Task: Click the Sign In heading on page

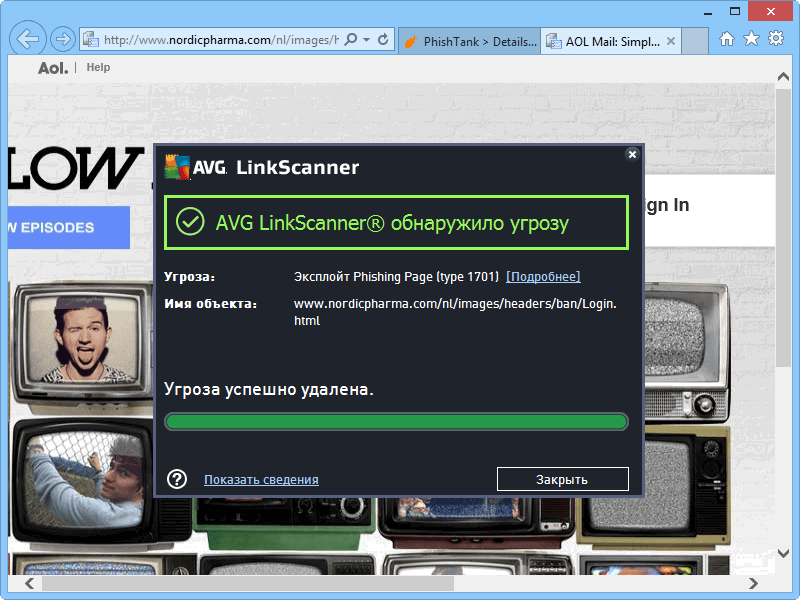Action: [667, 205]
